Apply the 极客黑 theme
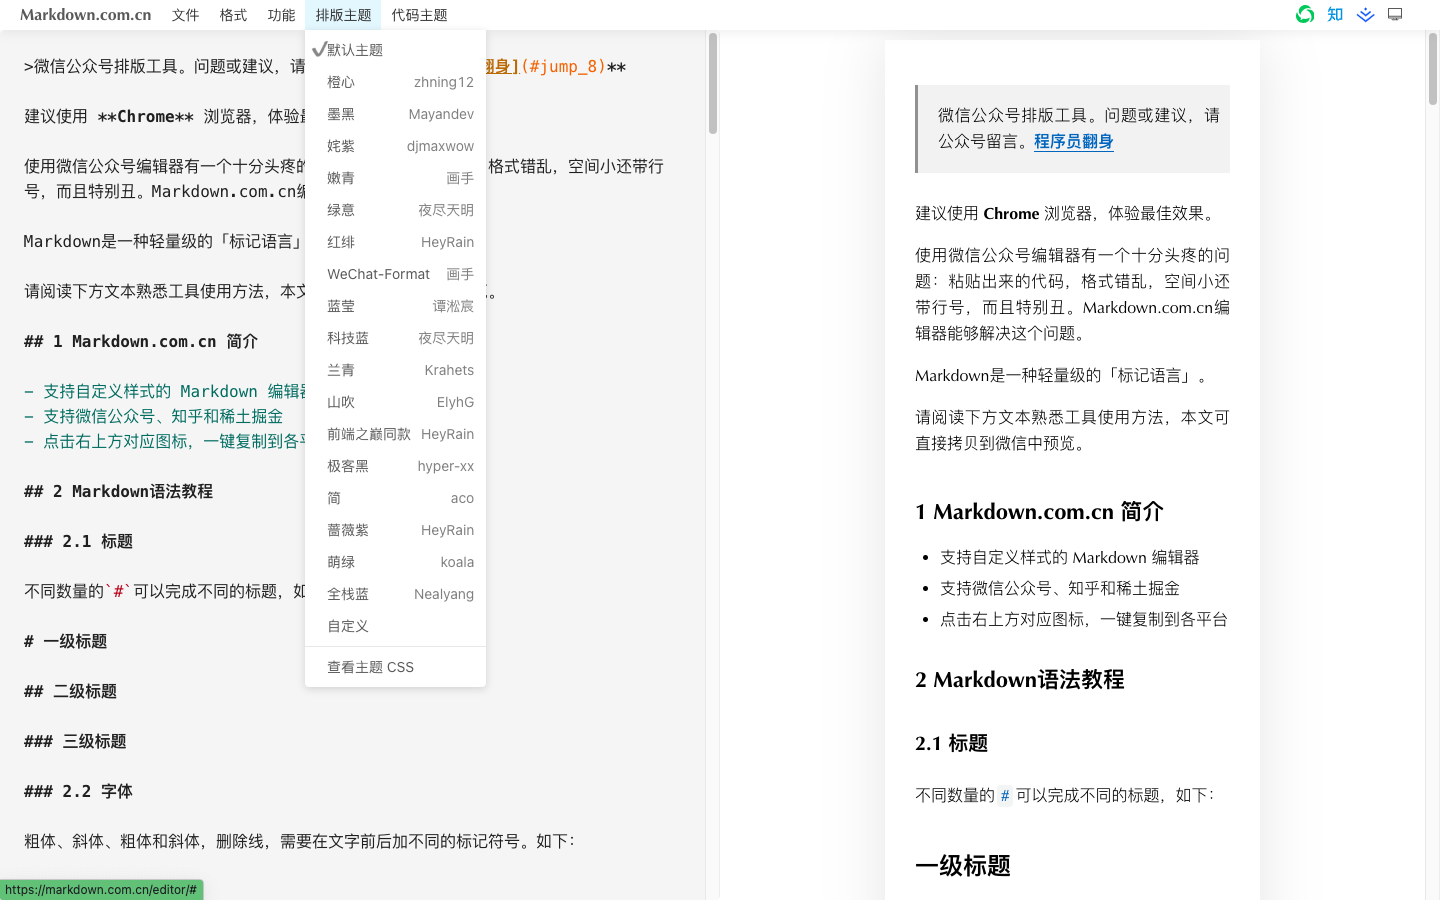1440x900 pixels. pyautogui.click(x=395, y=465)
